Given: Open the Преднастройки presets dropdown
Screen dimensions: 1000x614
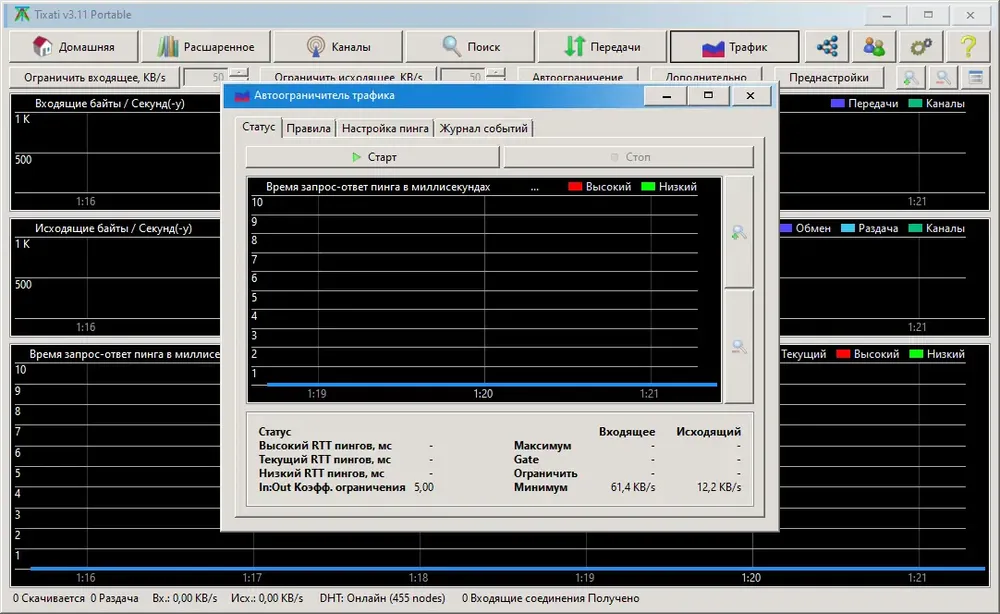Looking at the screenshot, I should tap(828, 78).
